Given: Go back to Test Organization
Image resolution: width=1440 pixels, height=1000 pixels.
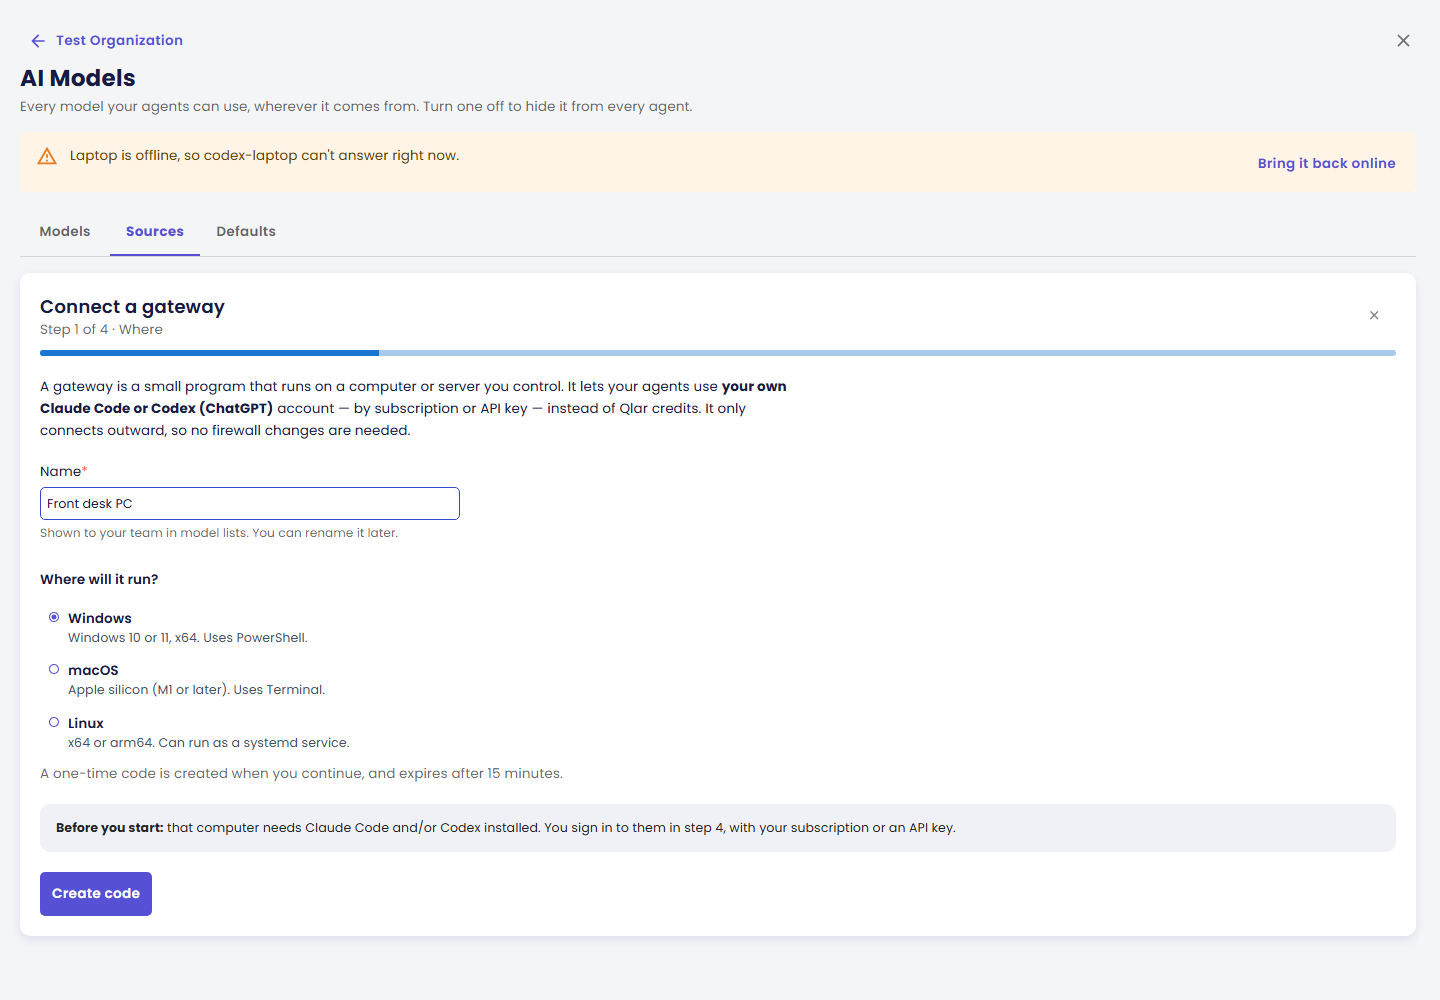Looking at the screenshot, I should coord(119,41).
